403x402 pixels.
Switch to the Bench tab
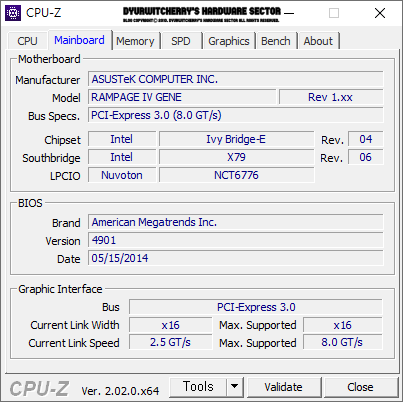[276, 41]
